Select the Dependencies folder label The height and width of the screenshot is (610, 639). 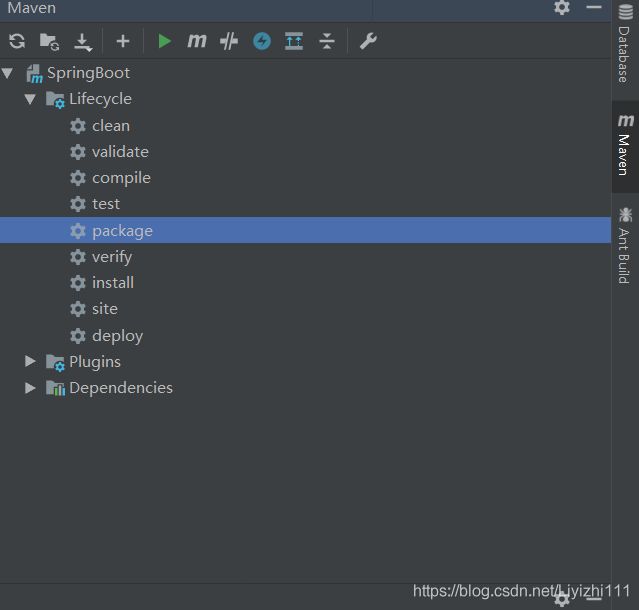[x=121, y=388]
